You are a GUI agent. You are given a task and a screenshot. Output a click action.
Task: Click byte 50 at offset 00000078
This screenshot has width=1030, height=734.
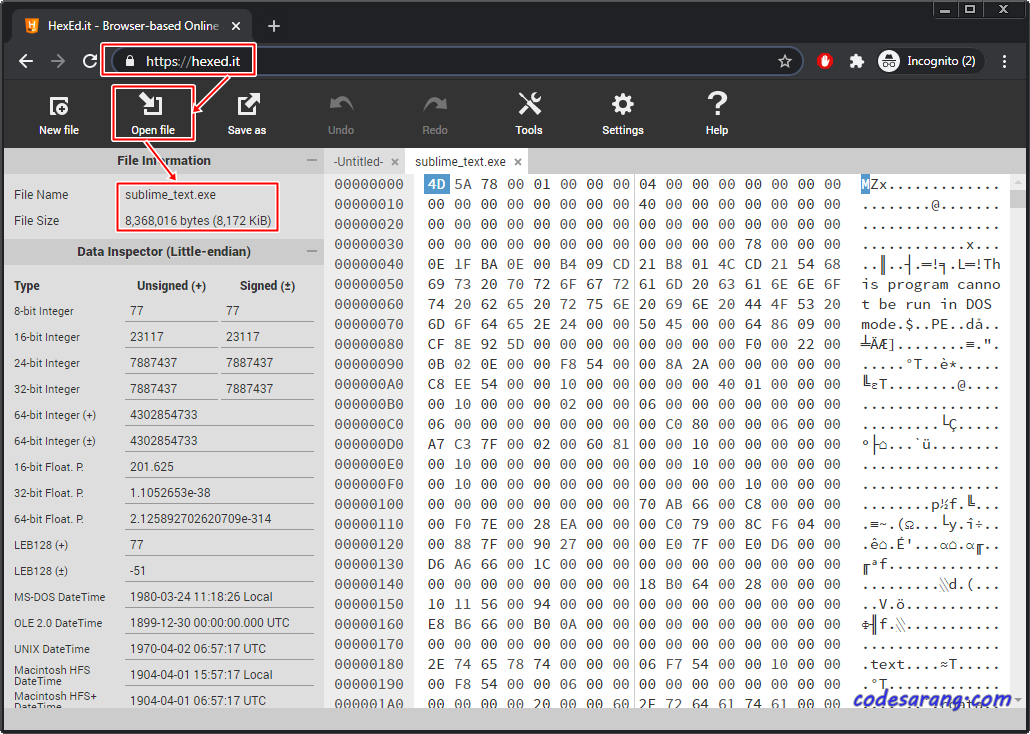[648, 325]
